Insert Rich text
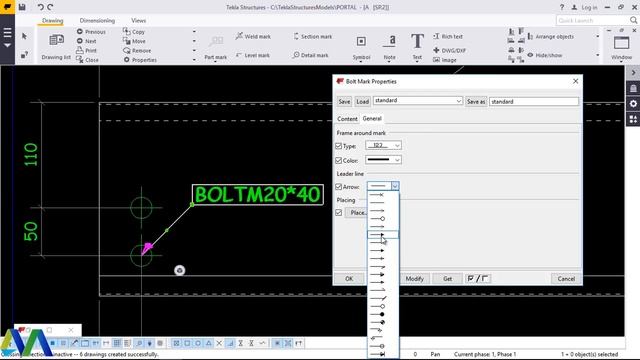Screen dimensions: 640x360 tap(448, 36)
